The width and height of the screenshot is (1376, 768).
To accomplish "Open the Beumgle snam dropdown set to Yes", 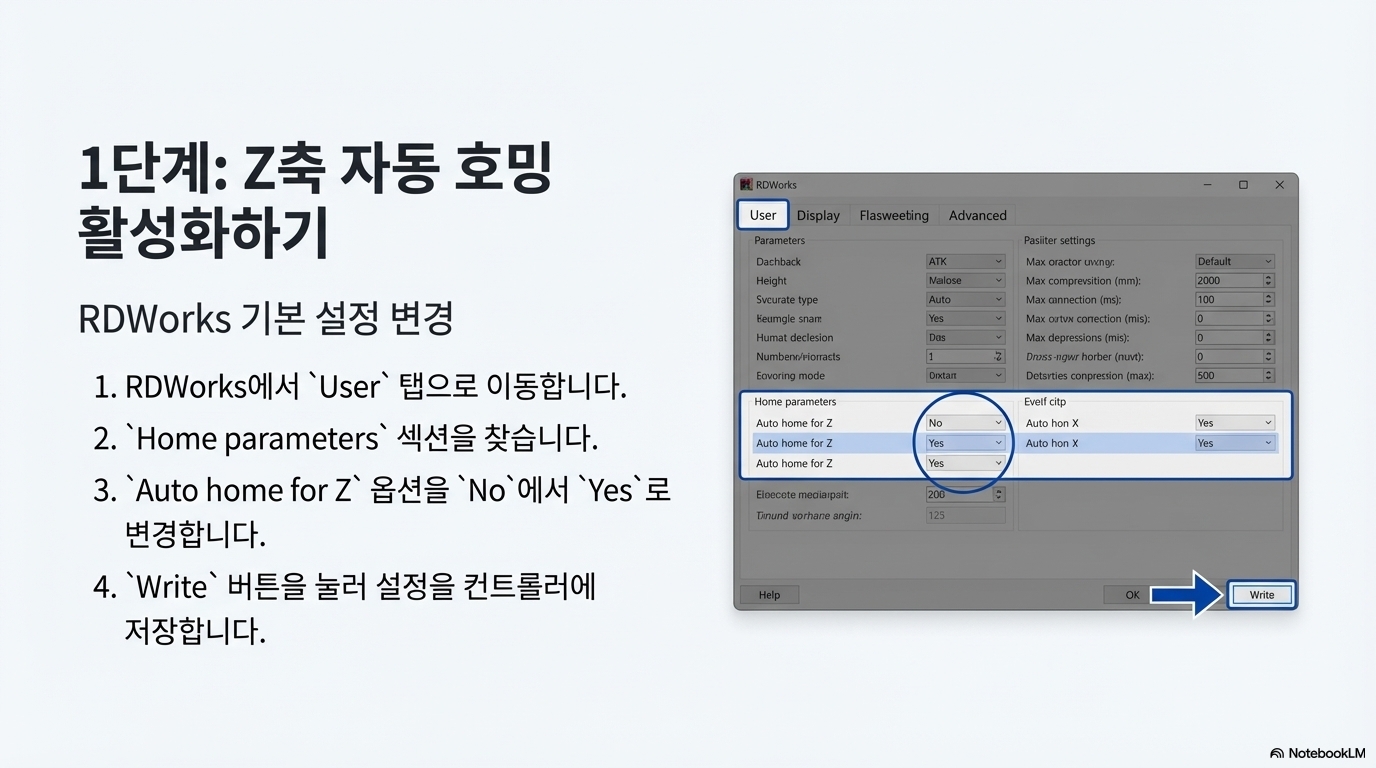I will pyautogui.click(x=965, y=318).
